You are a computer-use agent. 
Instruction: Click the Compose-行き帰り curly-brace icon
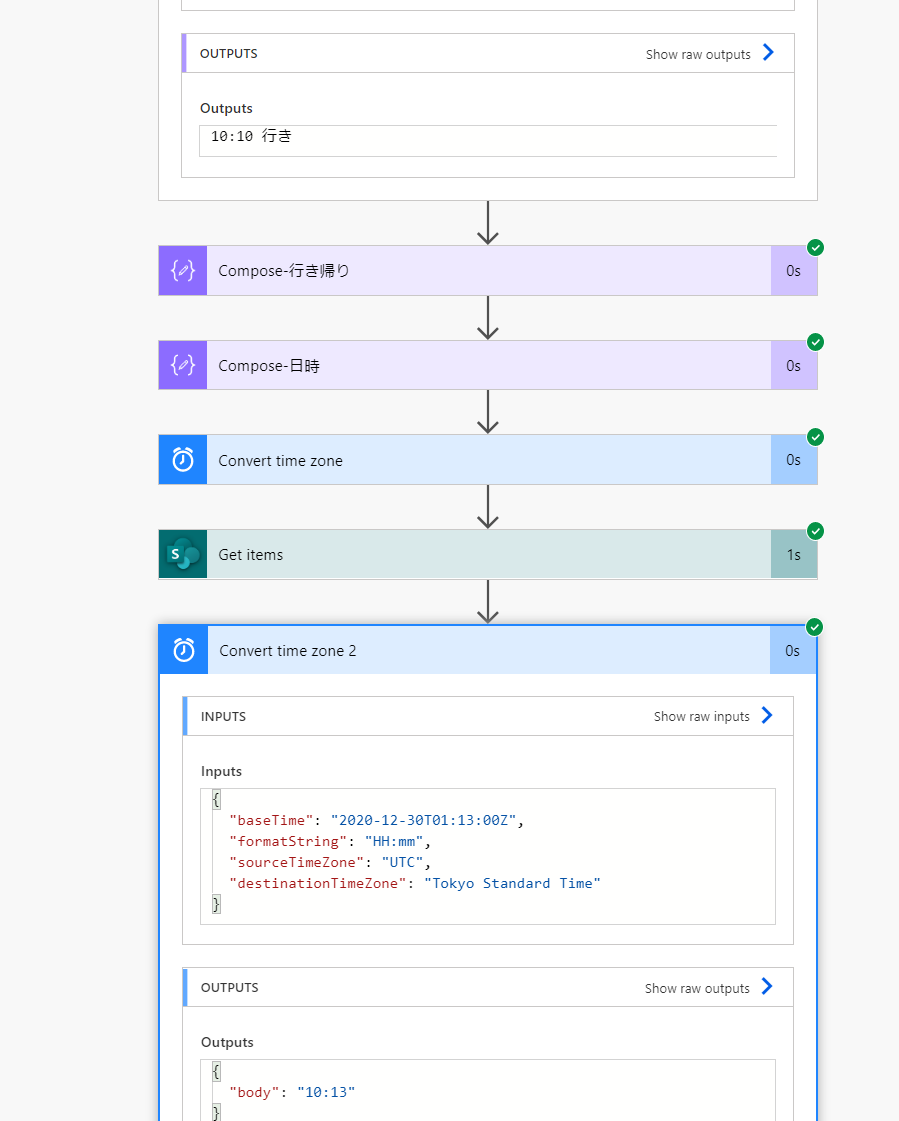pyautogui.click(x=183, y=271)
